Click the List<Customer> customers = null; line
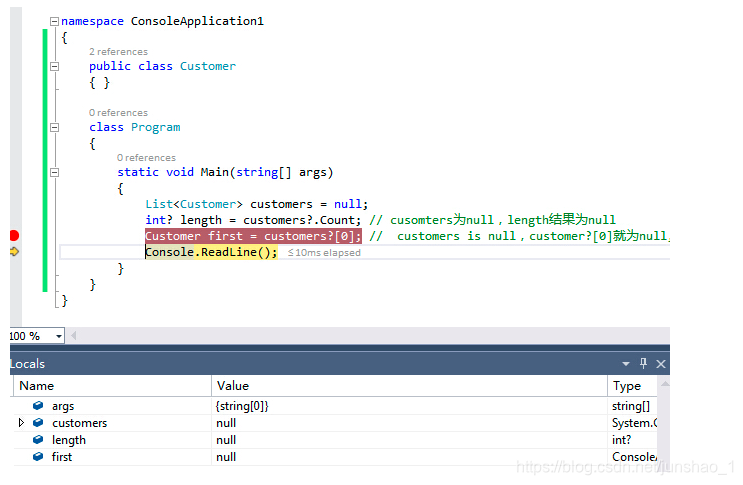The image size is (743, 485). [x=256, y=204]
